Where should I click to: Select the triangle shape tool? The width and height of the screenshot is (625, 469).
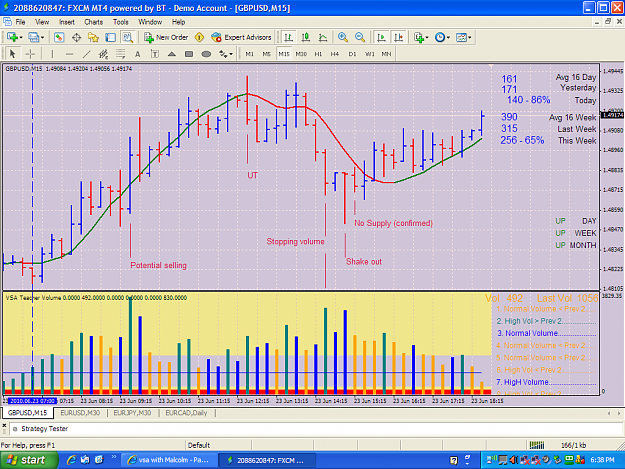[172, 54]
